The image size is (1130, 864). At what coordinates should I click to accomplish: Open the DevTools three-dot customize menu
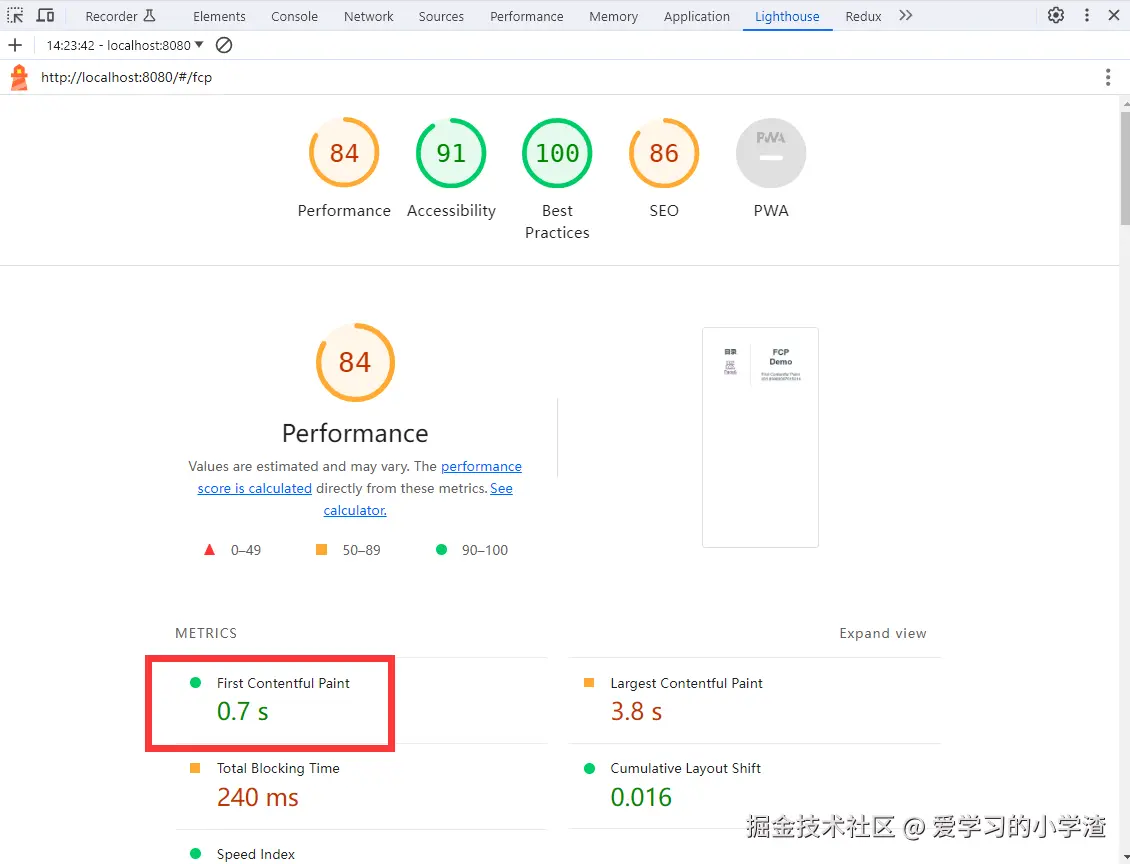coord(1087,15)
